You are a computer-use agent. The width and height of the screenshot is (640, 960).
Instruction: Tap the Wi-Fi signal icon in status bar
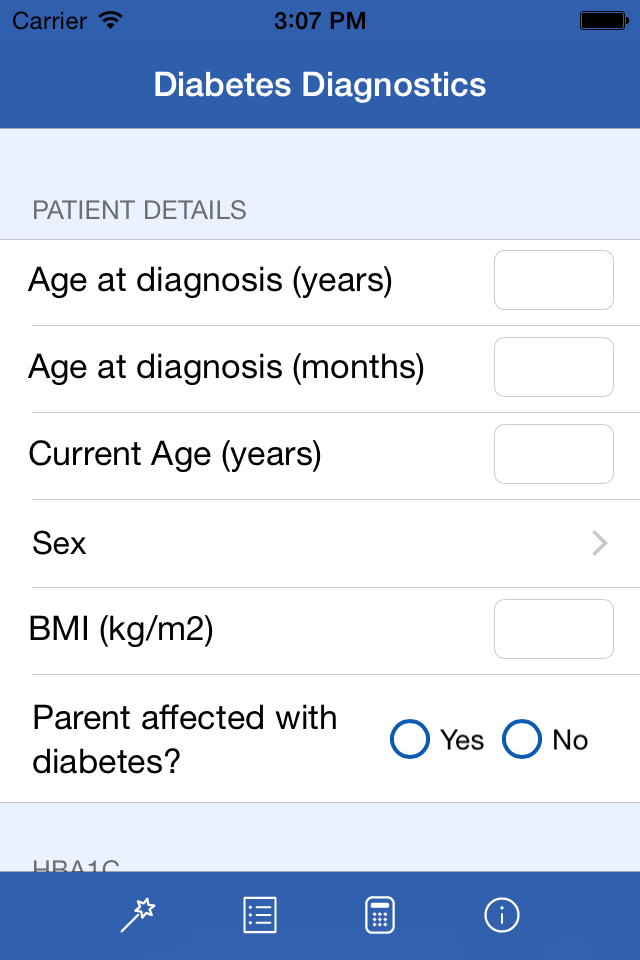coord(111,20)
